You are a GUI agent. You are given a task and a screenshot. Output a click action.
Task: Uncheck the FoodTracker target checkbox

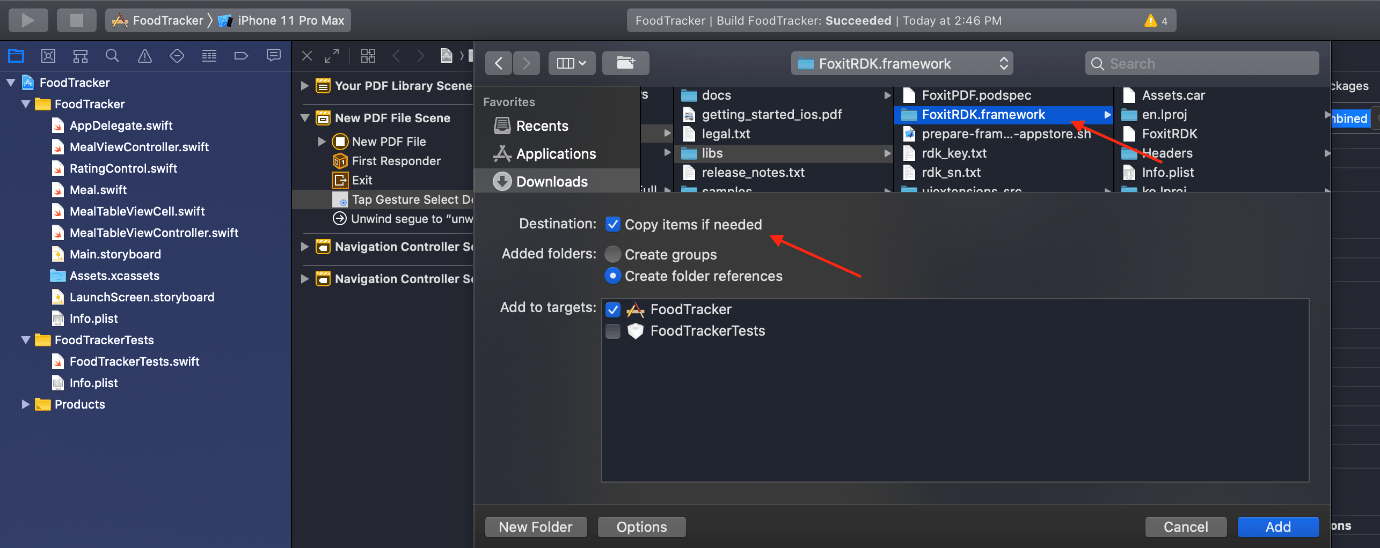(613, 310)
